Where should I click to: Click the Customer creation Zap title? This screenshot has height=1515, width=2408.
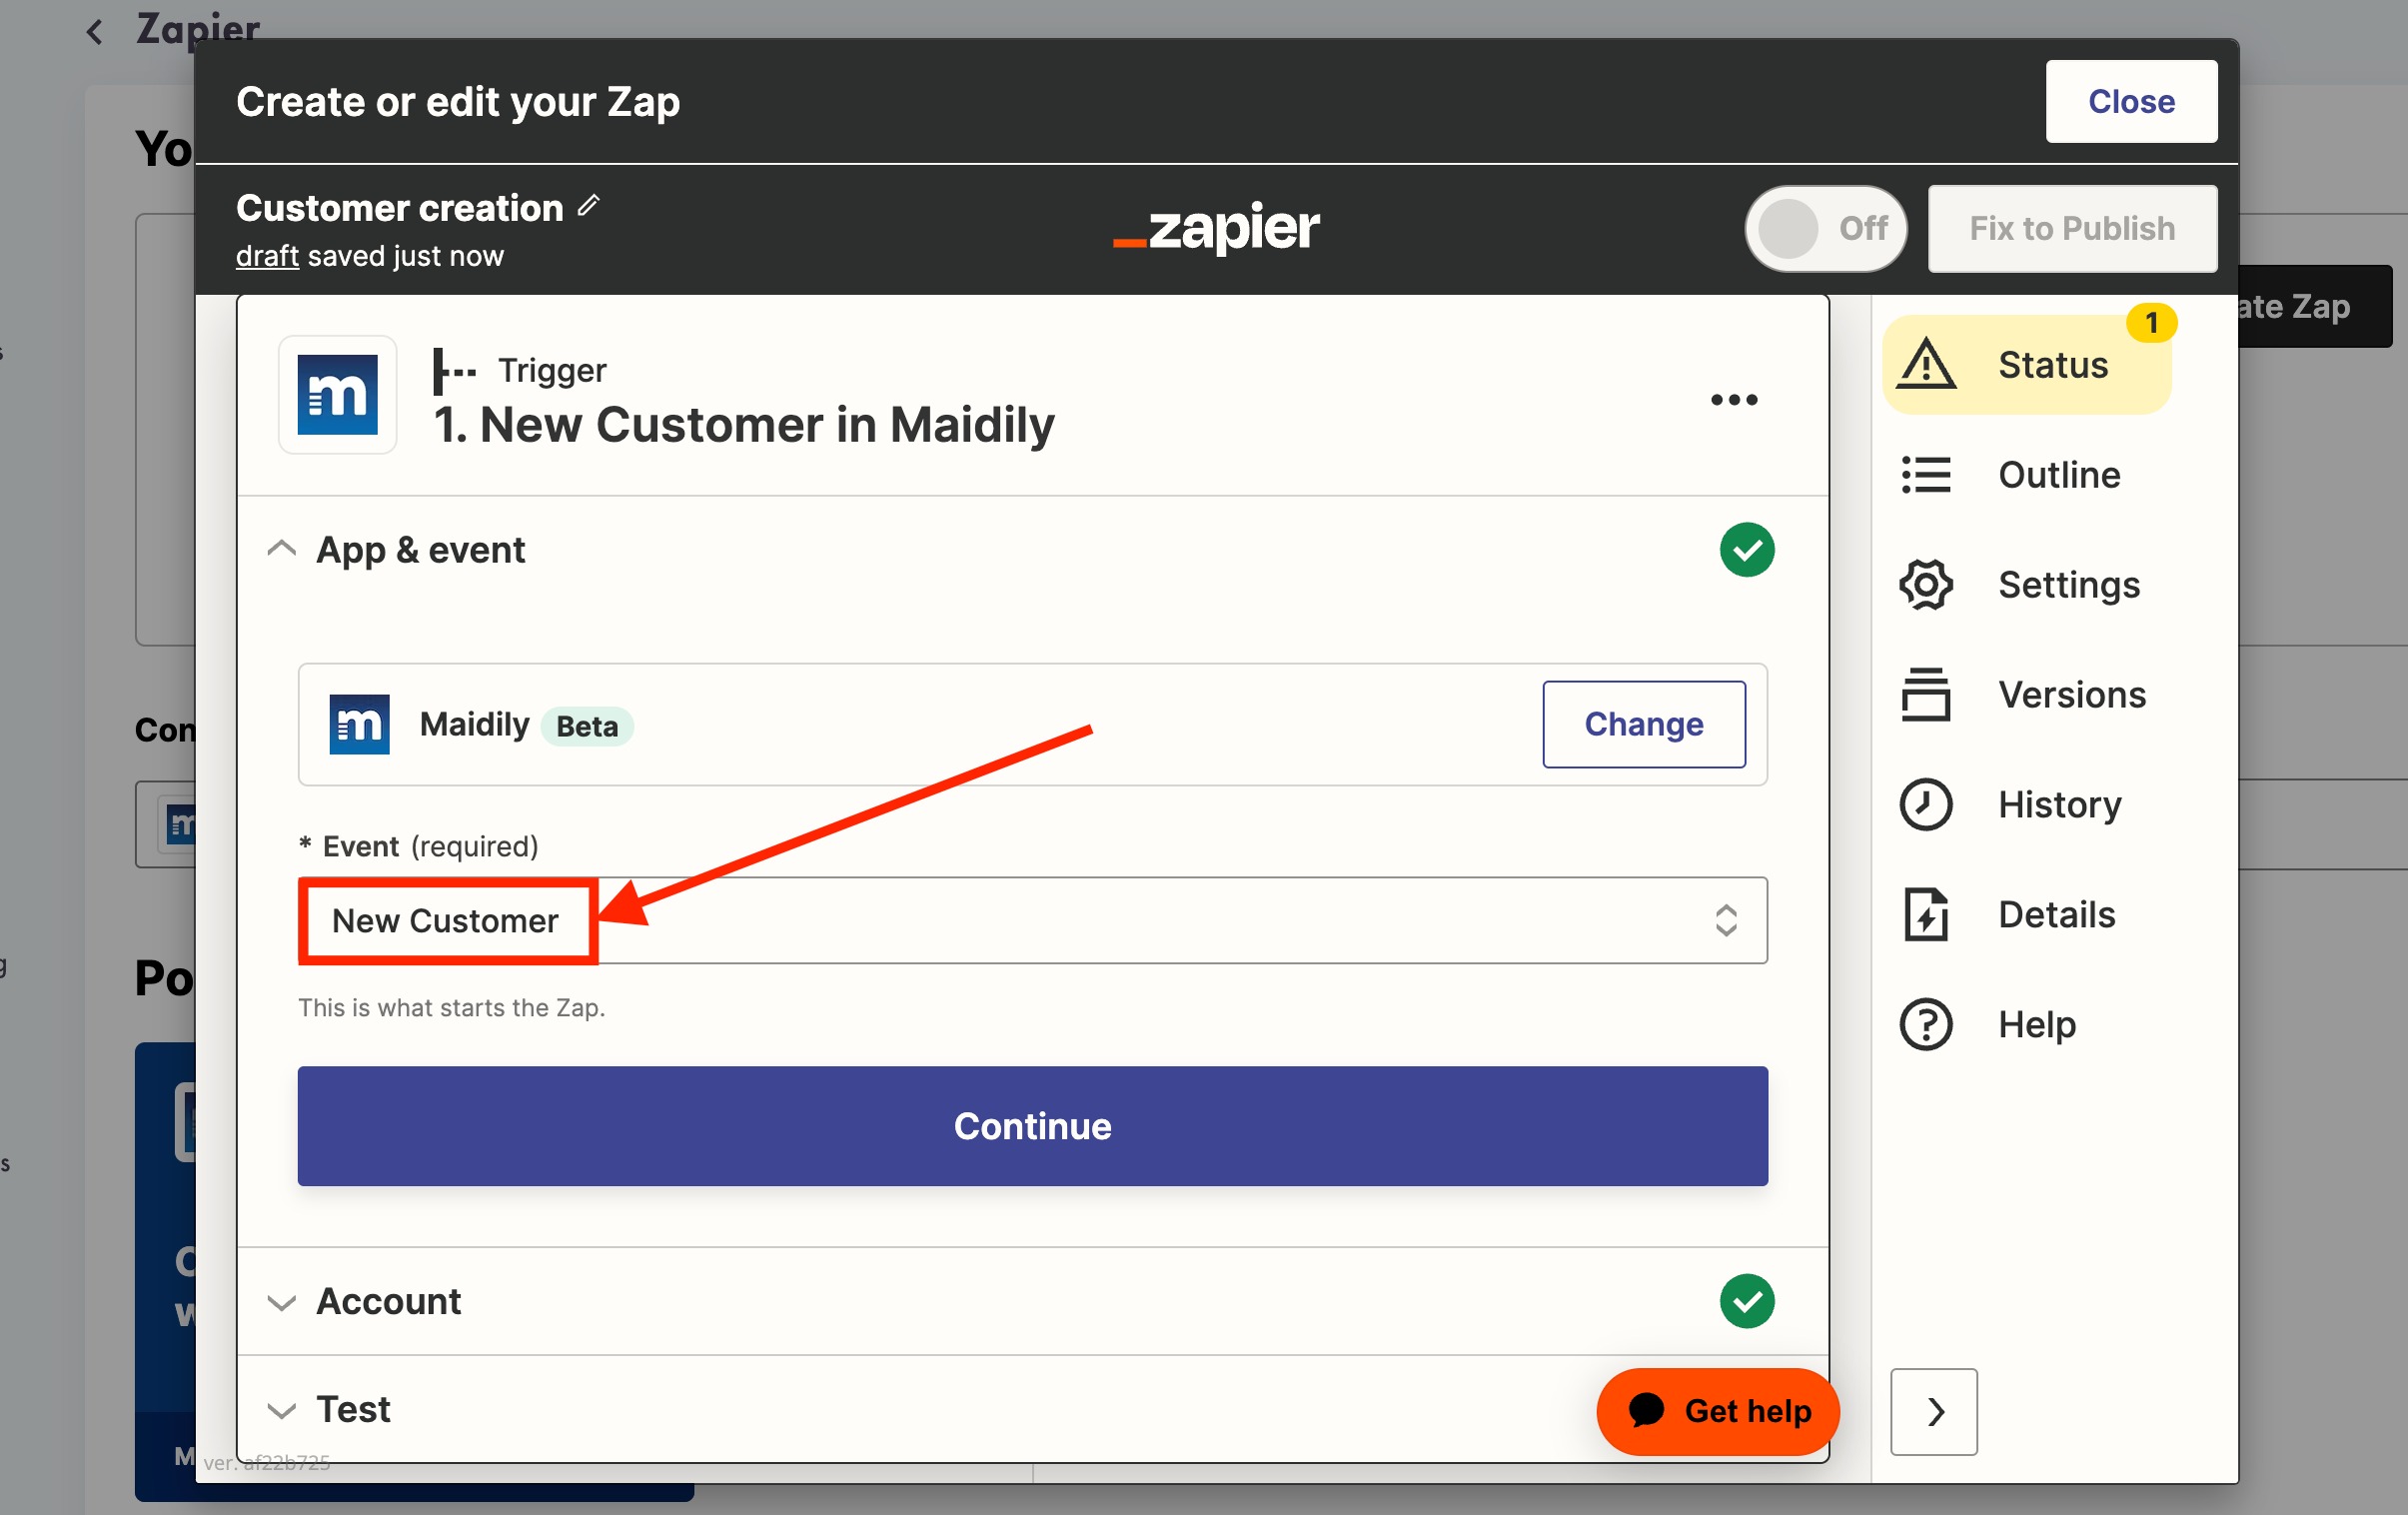[400, 207]
